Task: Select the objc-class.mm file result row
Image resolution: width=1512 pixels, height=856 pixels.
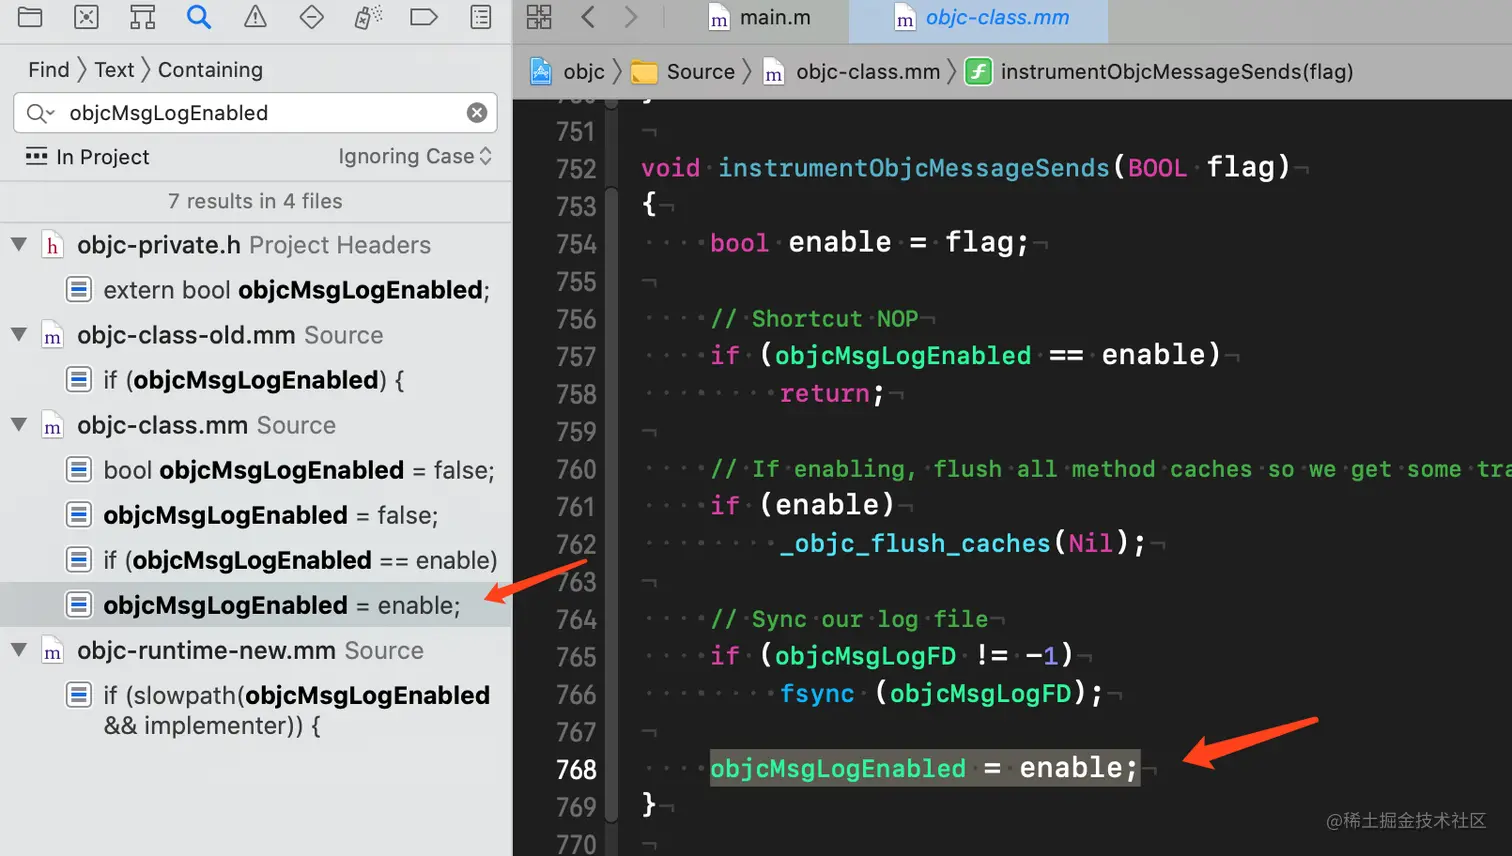Action: click(x=255, y=425)
